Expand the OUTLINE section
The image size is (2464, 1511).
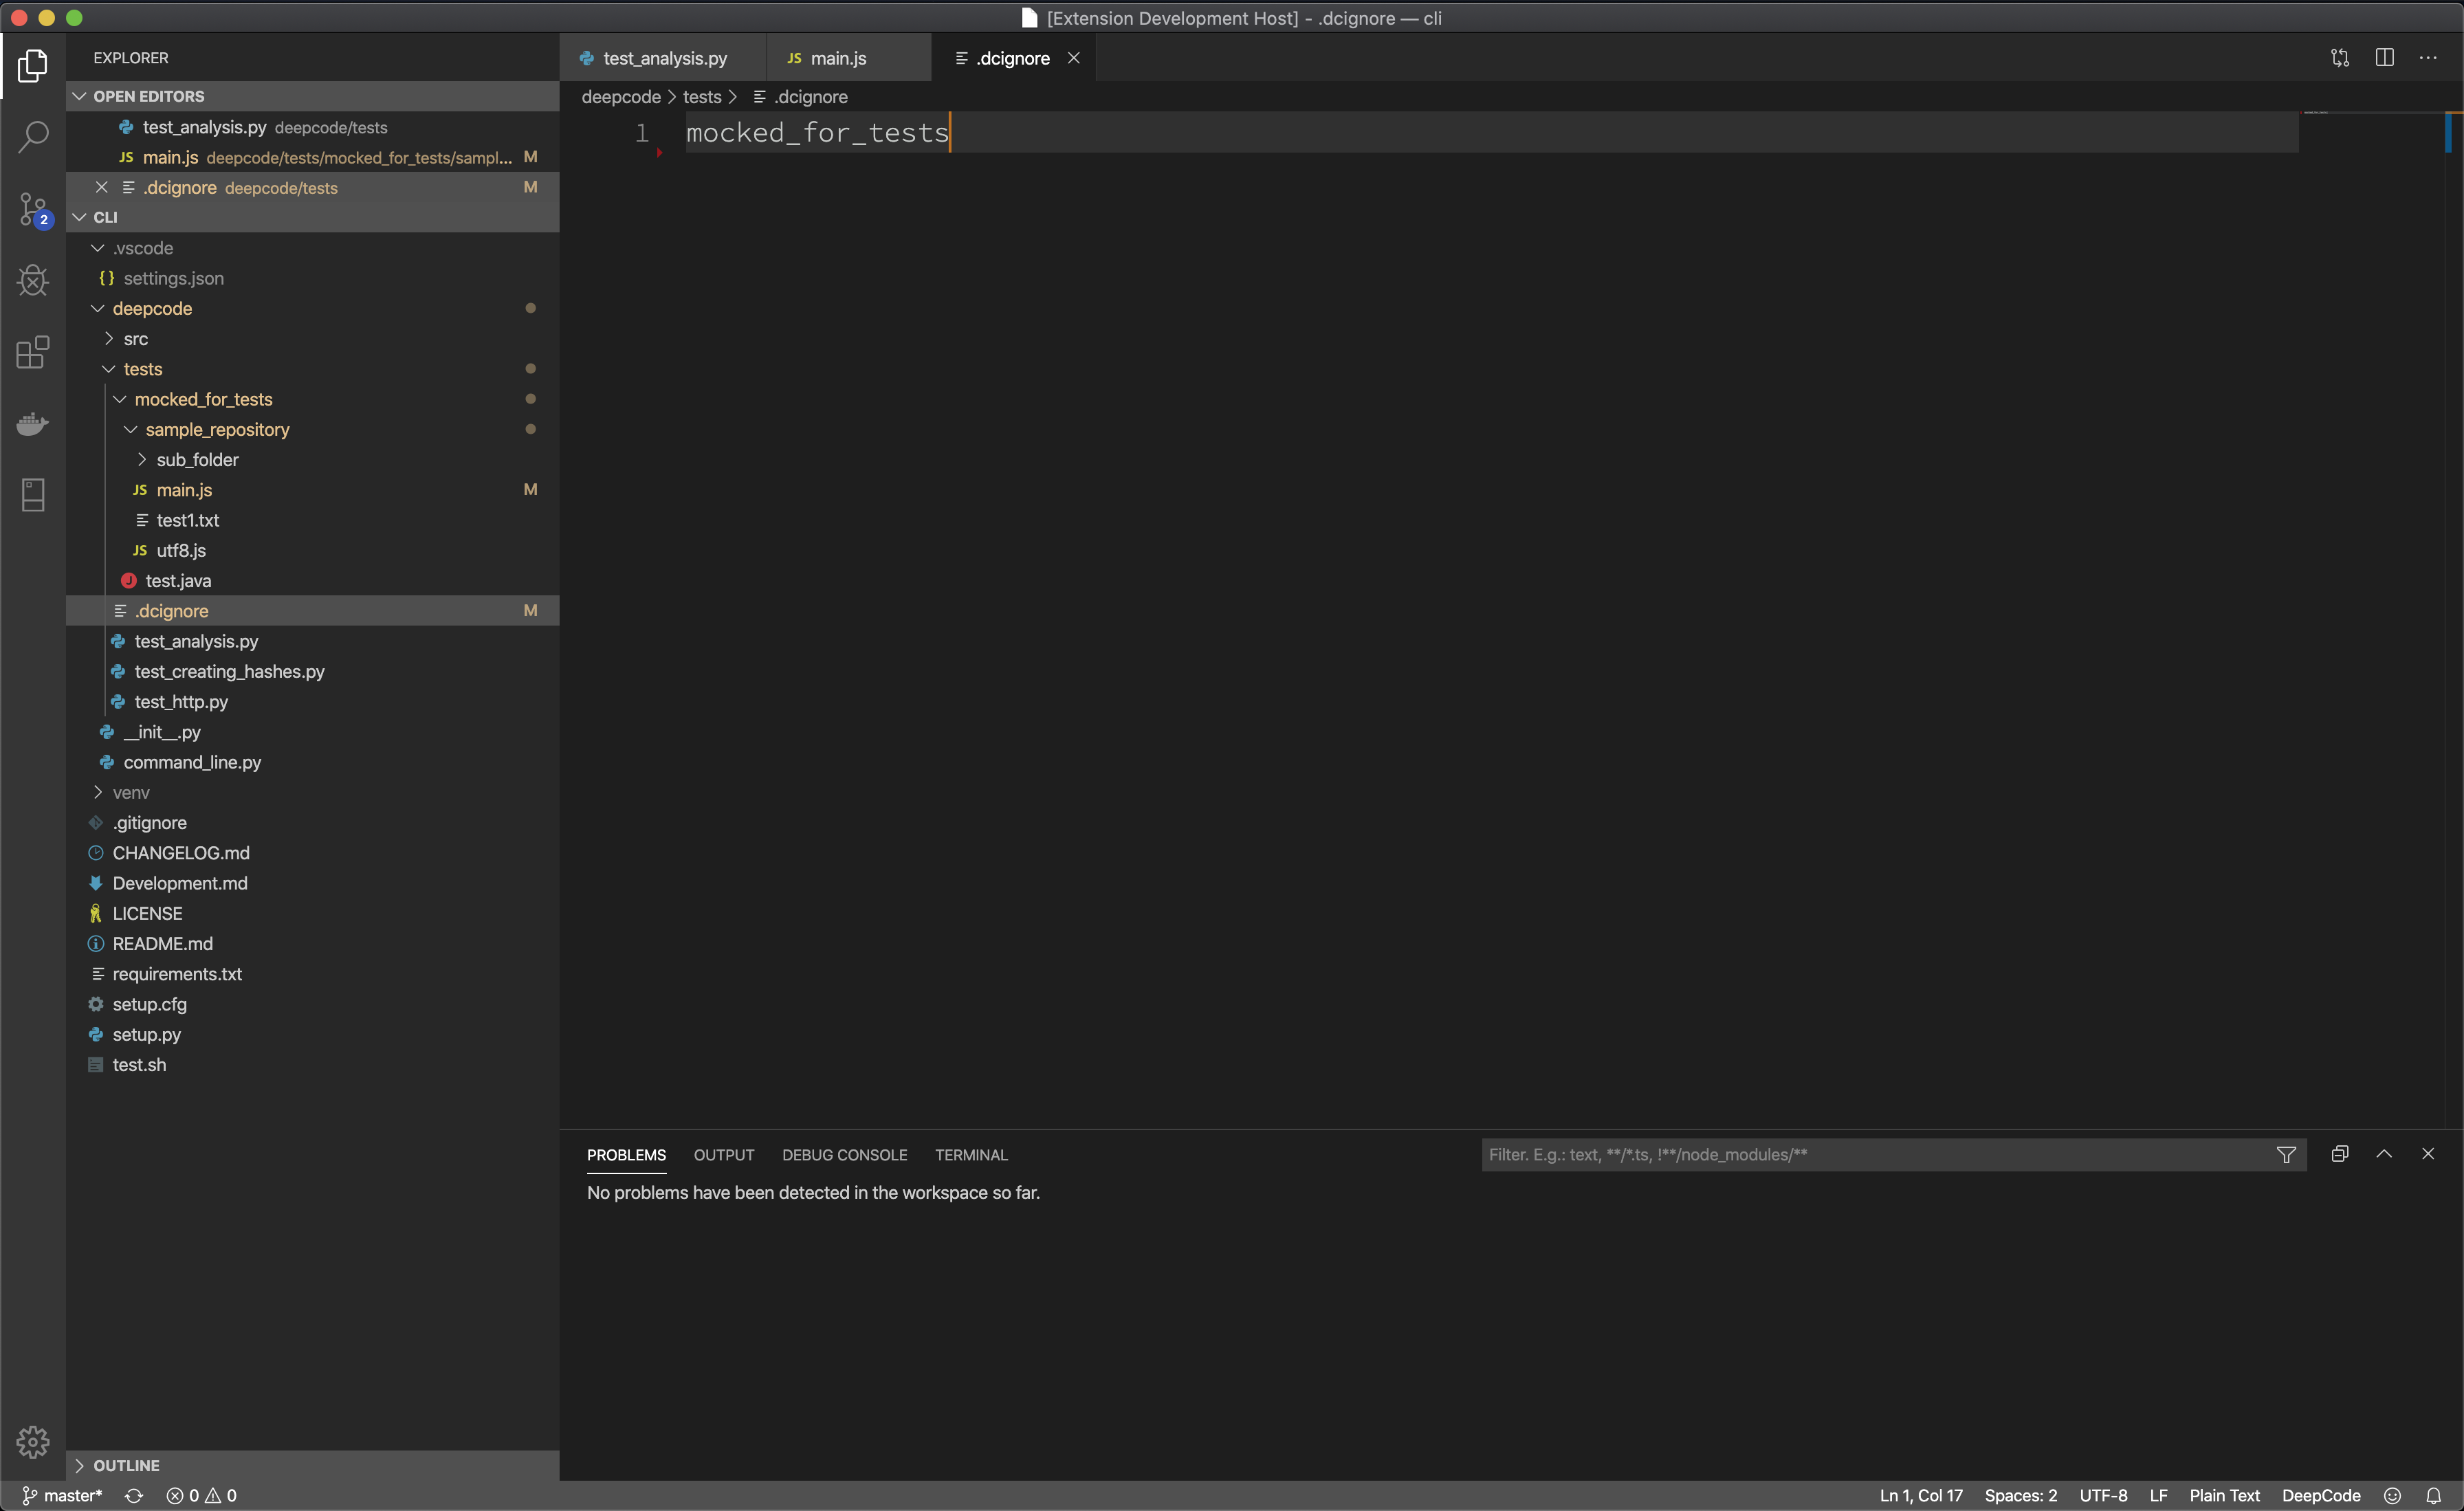click(126, 1465)
